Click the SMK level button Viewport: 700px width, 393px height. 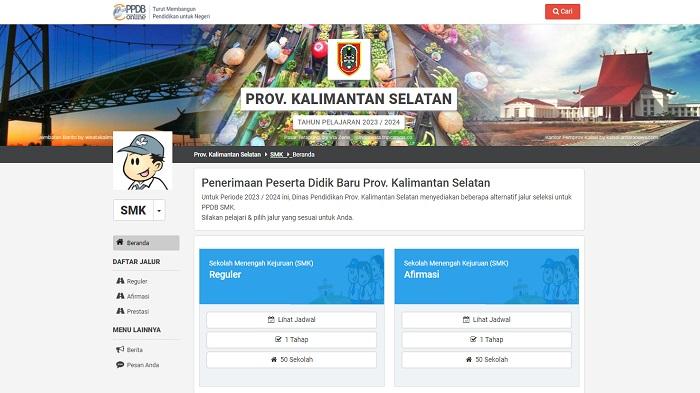tap(133, 210)
